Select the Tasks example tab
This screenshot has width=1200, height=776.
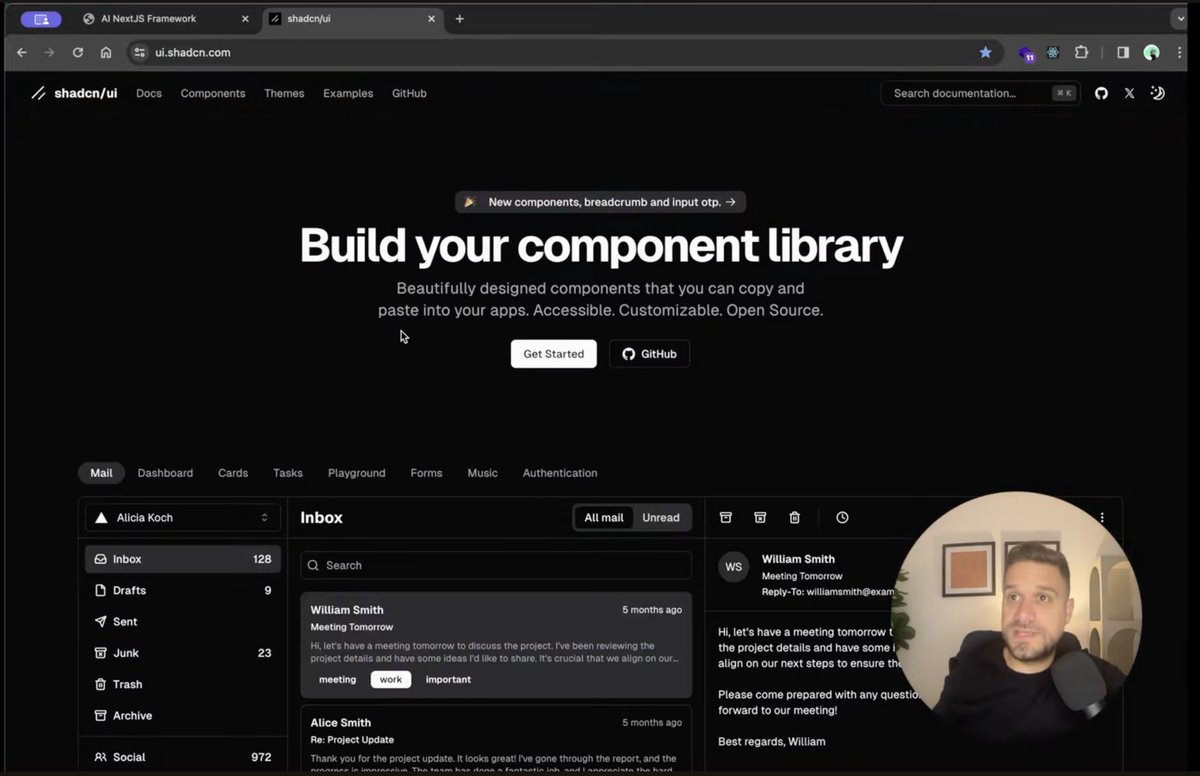[x=288, y=473]
